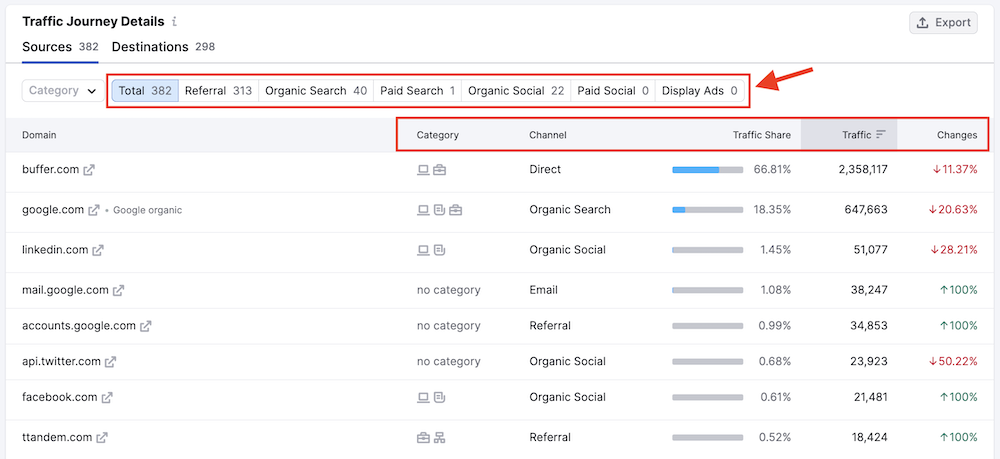Select the Organic Social 22 filter

coord(515,91)
